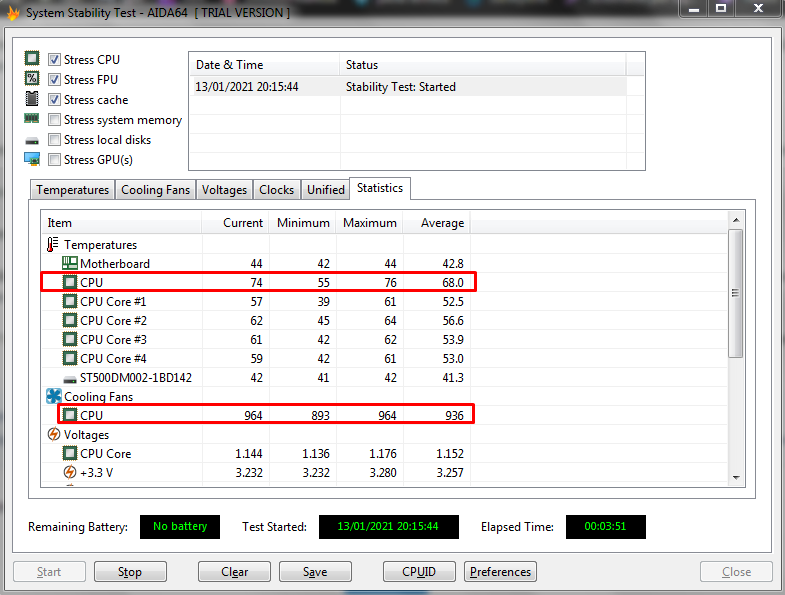Click the cache chip icon beside Stress cache
Screen dimensions: 785x595
click(x=32, y=98)
